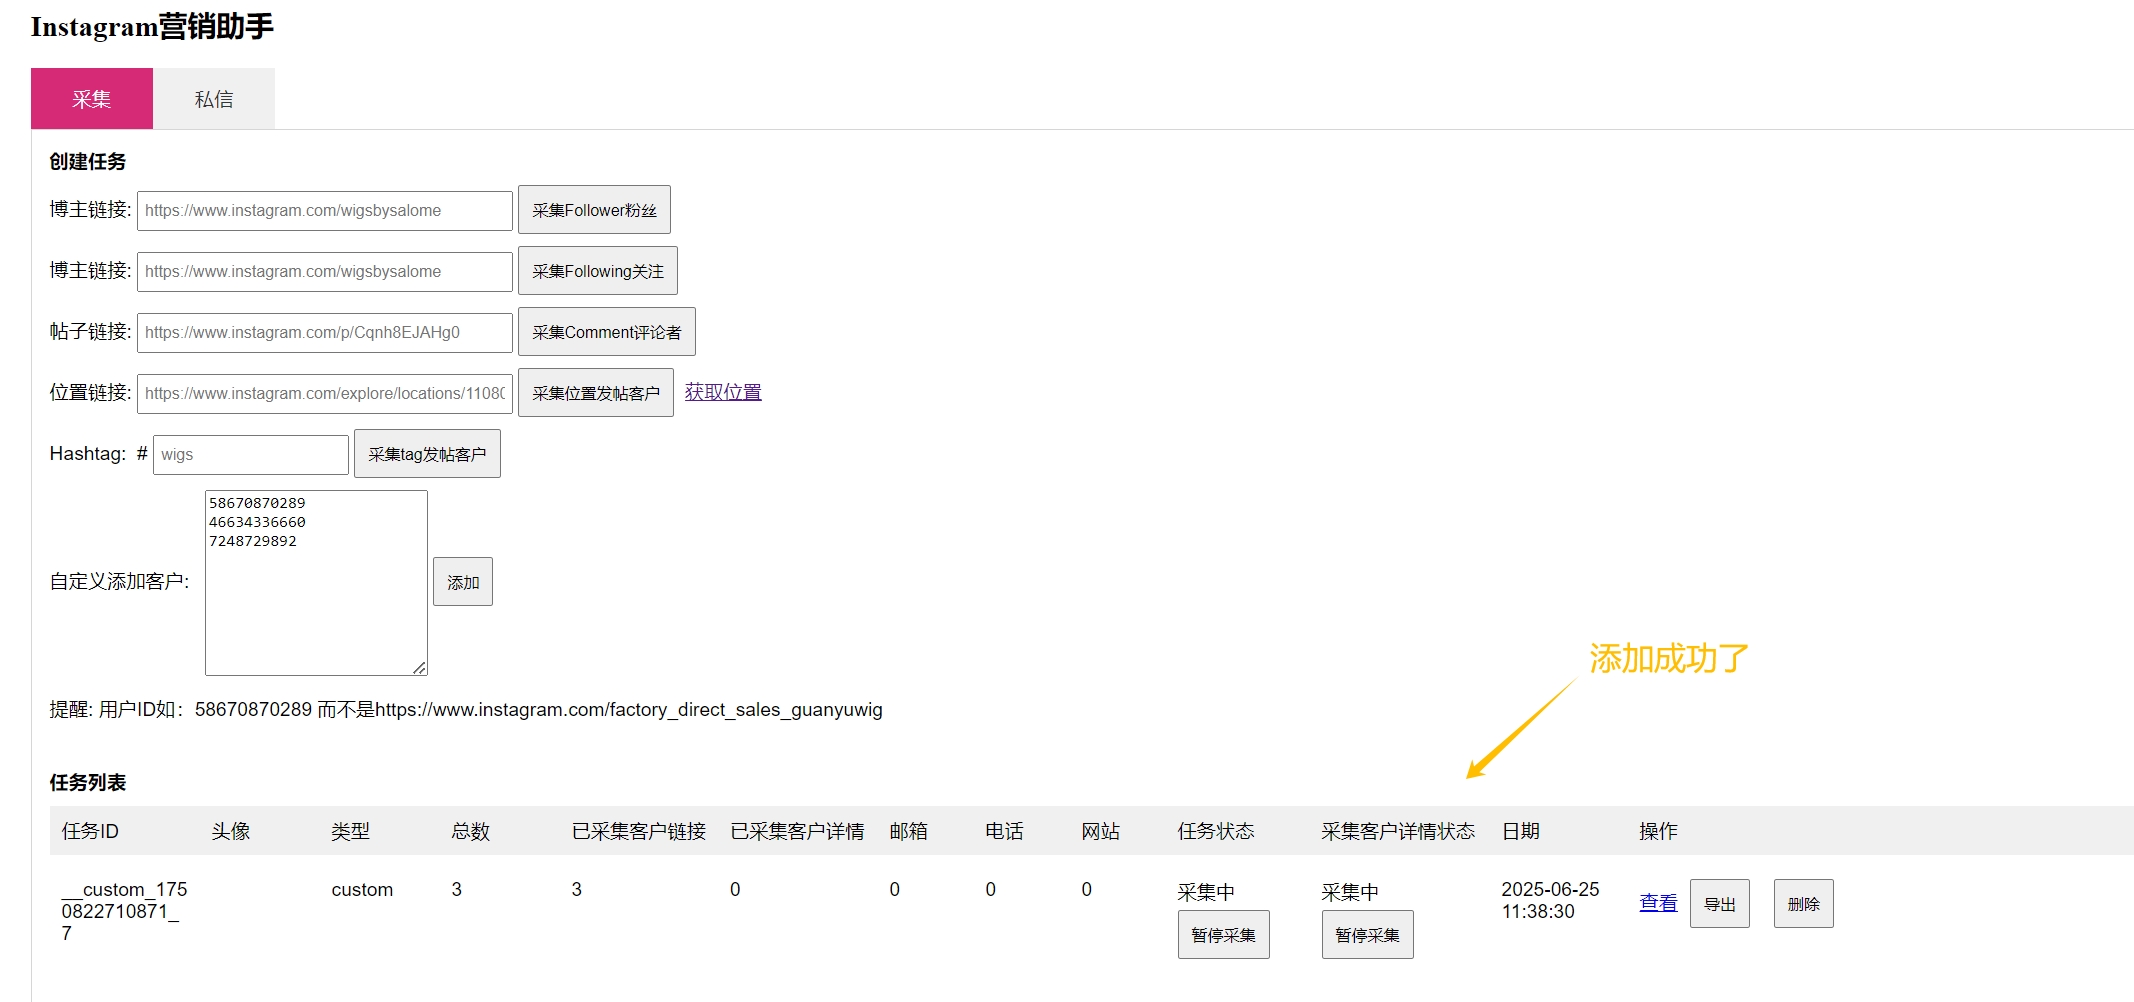Click the 提醒 user ID hint text
This screenshot has width=2134, height=1002.
pyautogui.click(x=466, y=710)
